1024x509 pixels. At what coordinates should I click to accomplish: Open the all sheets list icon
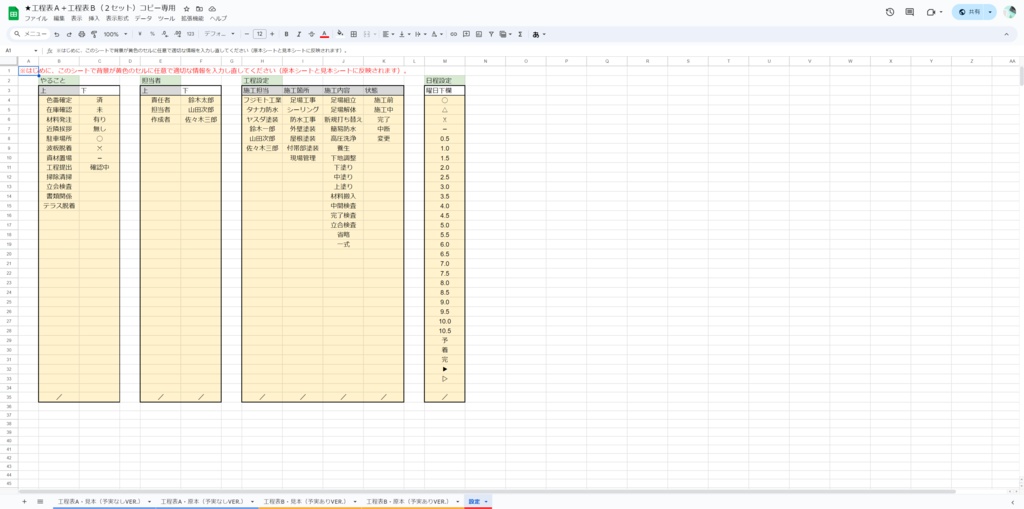click(40, 501)
